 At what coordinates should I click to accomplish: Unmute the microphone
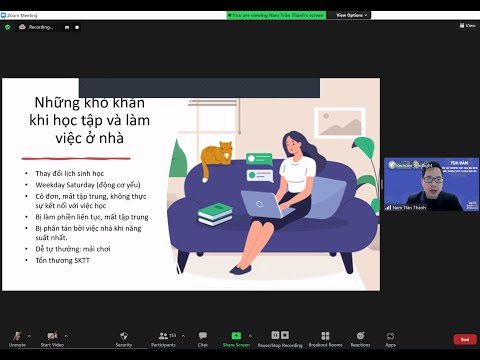pyautogui.click(x=17, y=339)
